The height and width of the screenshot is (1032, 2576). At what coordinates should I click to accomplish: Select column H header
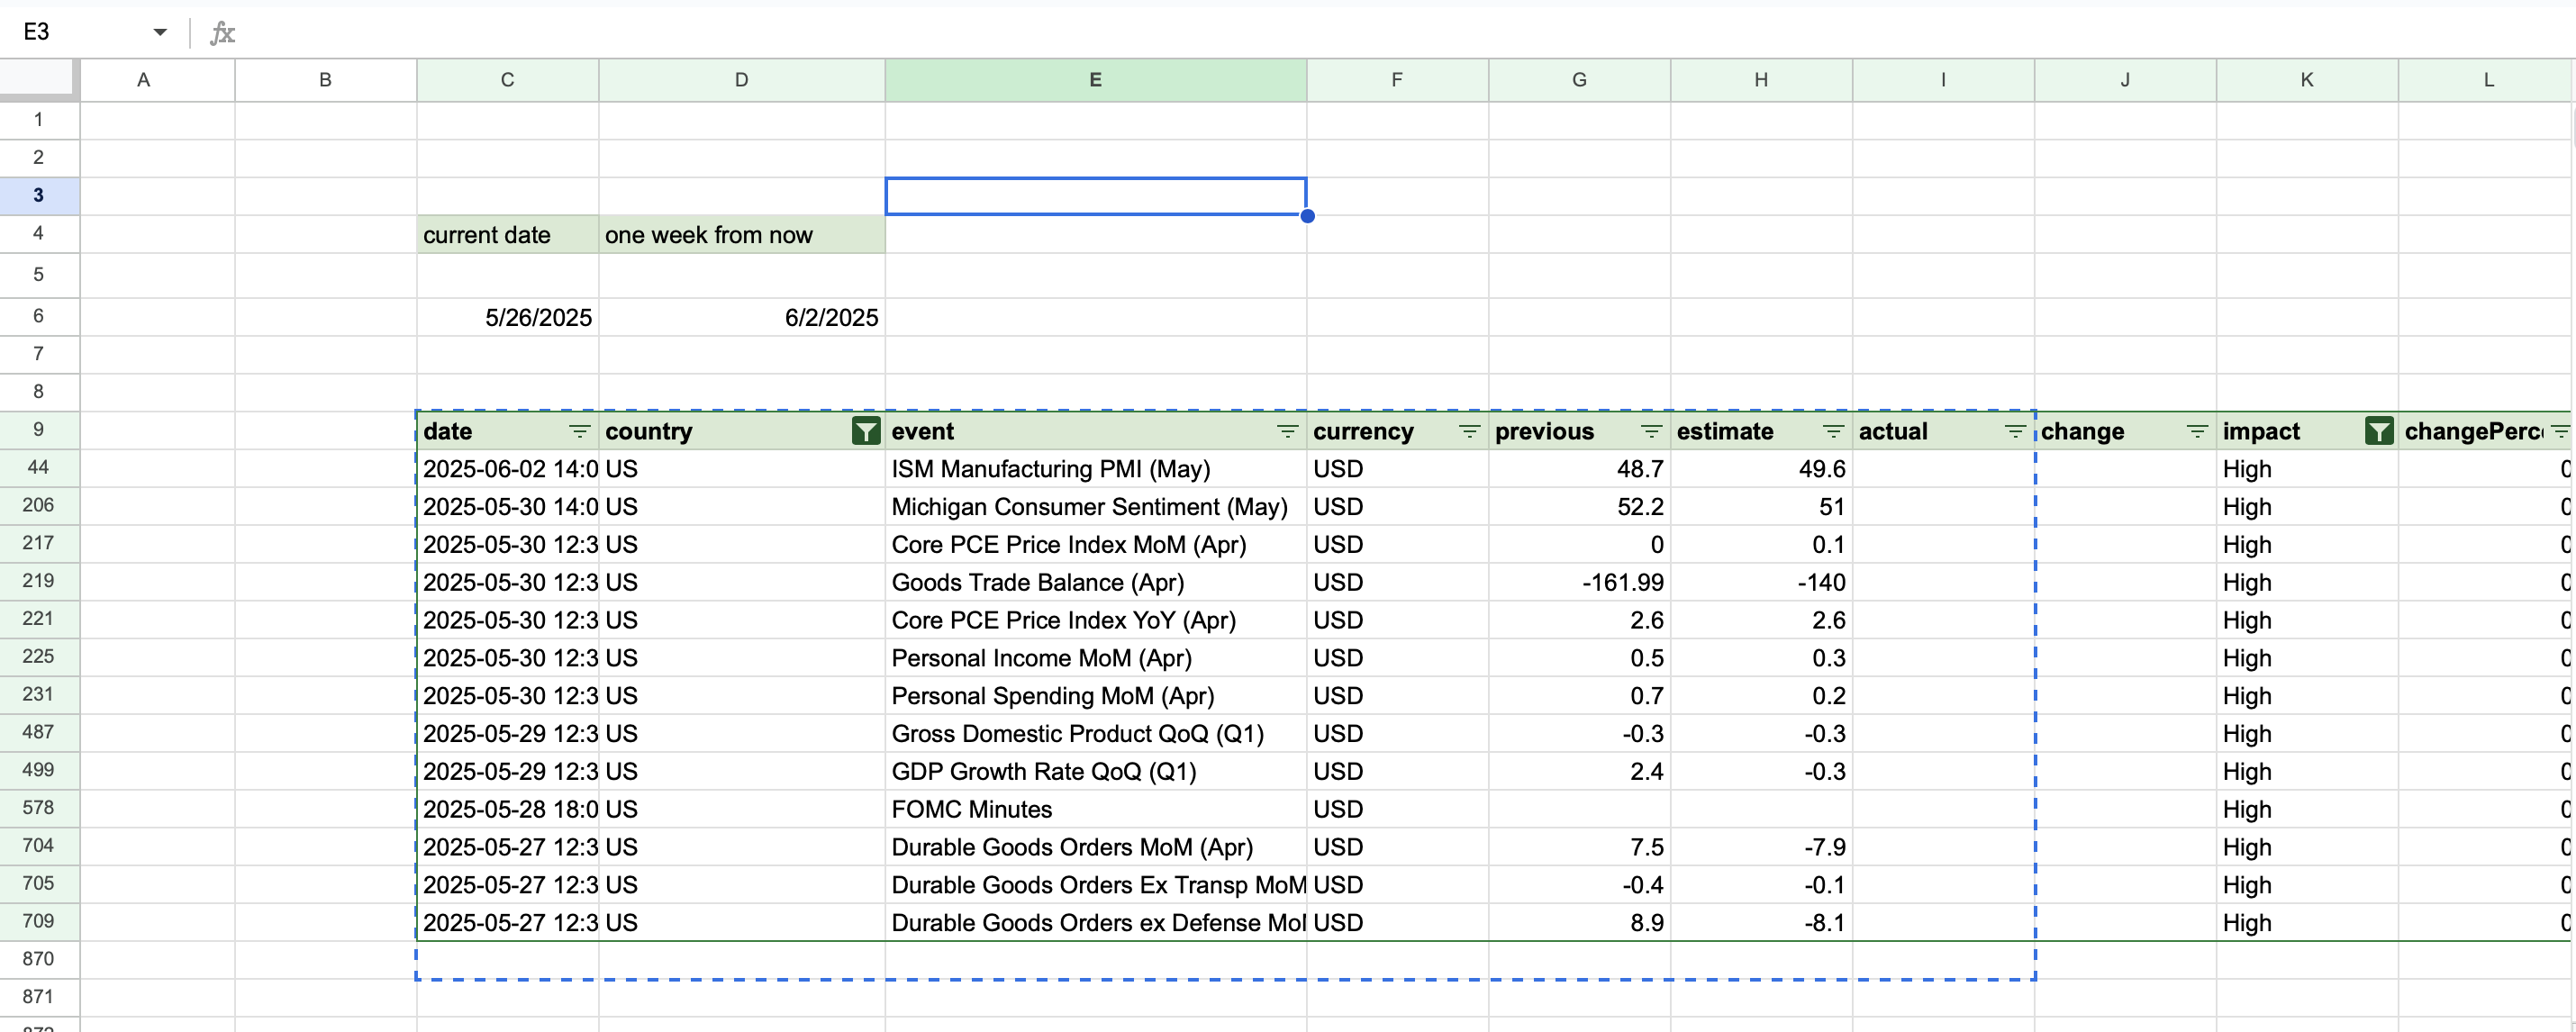(x=1762, y=80)
